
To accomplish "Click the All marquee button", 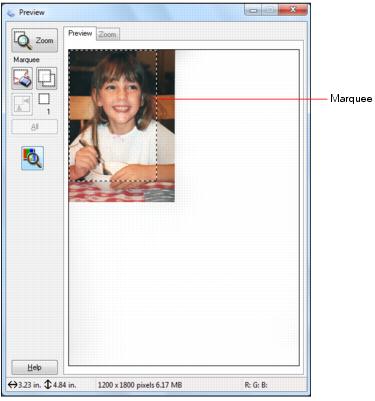I will pyautogui.click(x=34, y=127).
